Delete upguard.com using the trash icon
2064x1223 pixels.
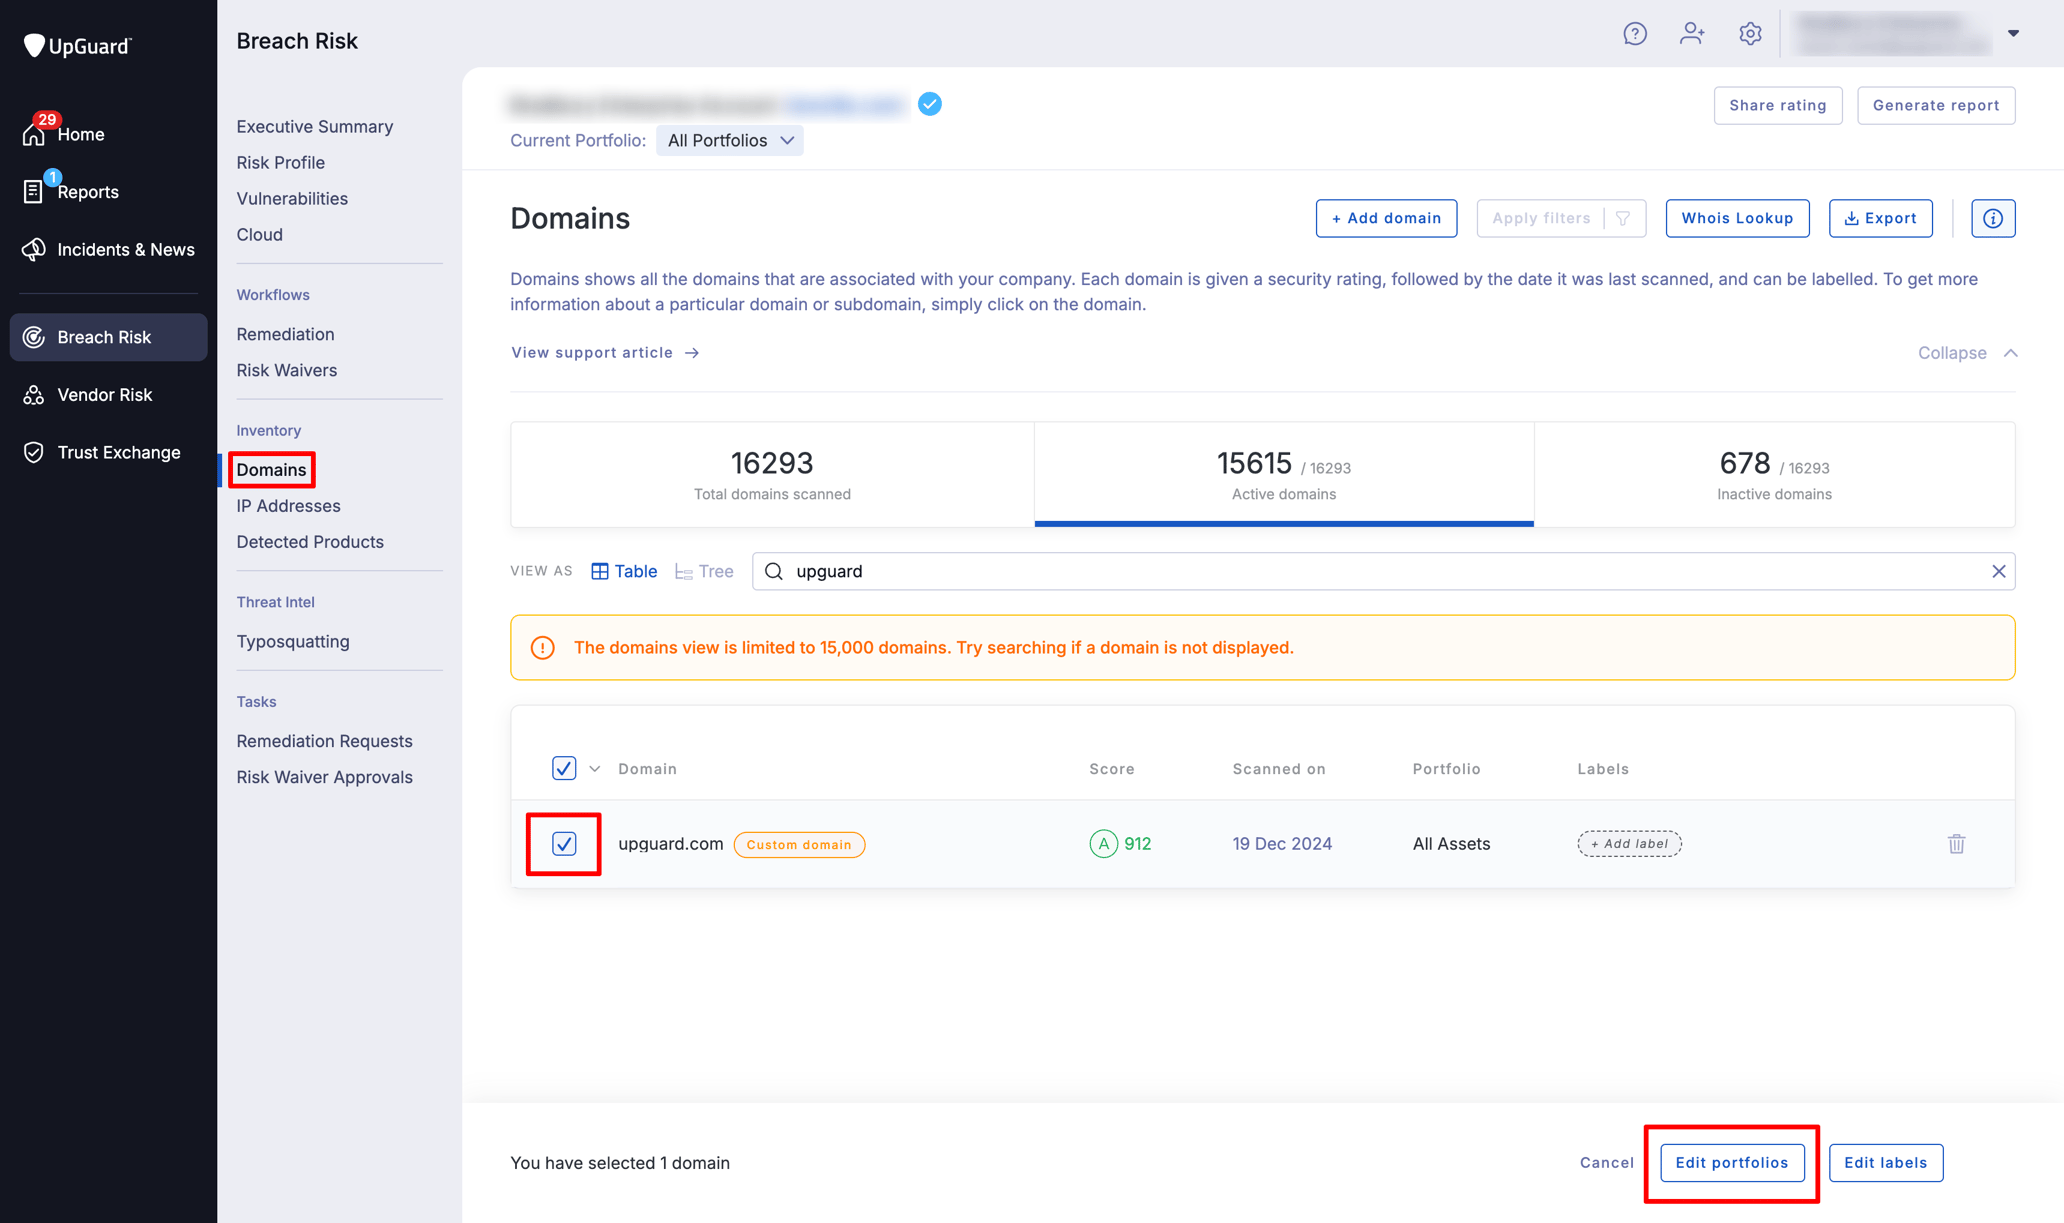click(x=1957, y=844)
